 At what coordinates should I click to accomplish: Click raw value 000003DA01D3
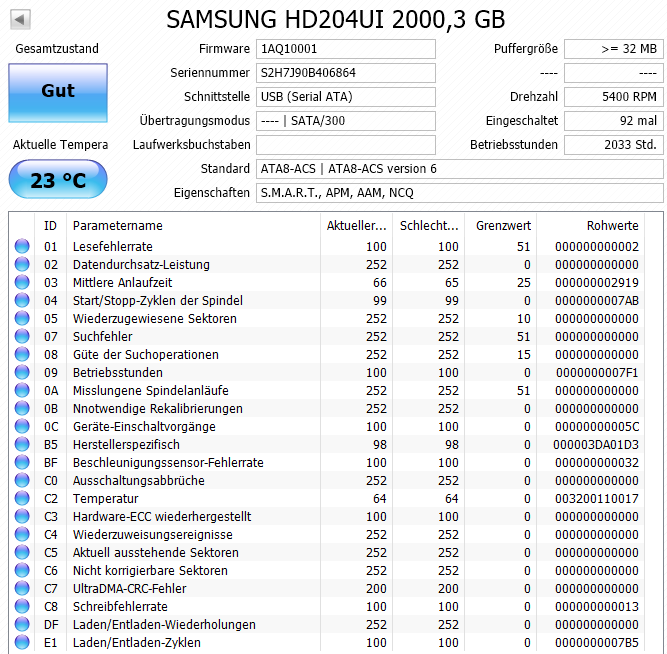pyautogui.click(x=596, y=445)
